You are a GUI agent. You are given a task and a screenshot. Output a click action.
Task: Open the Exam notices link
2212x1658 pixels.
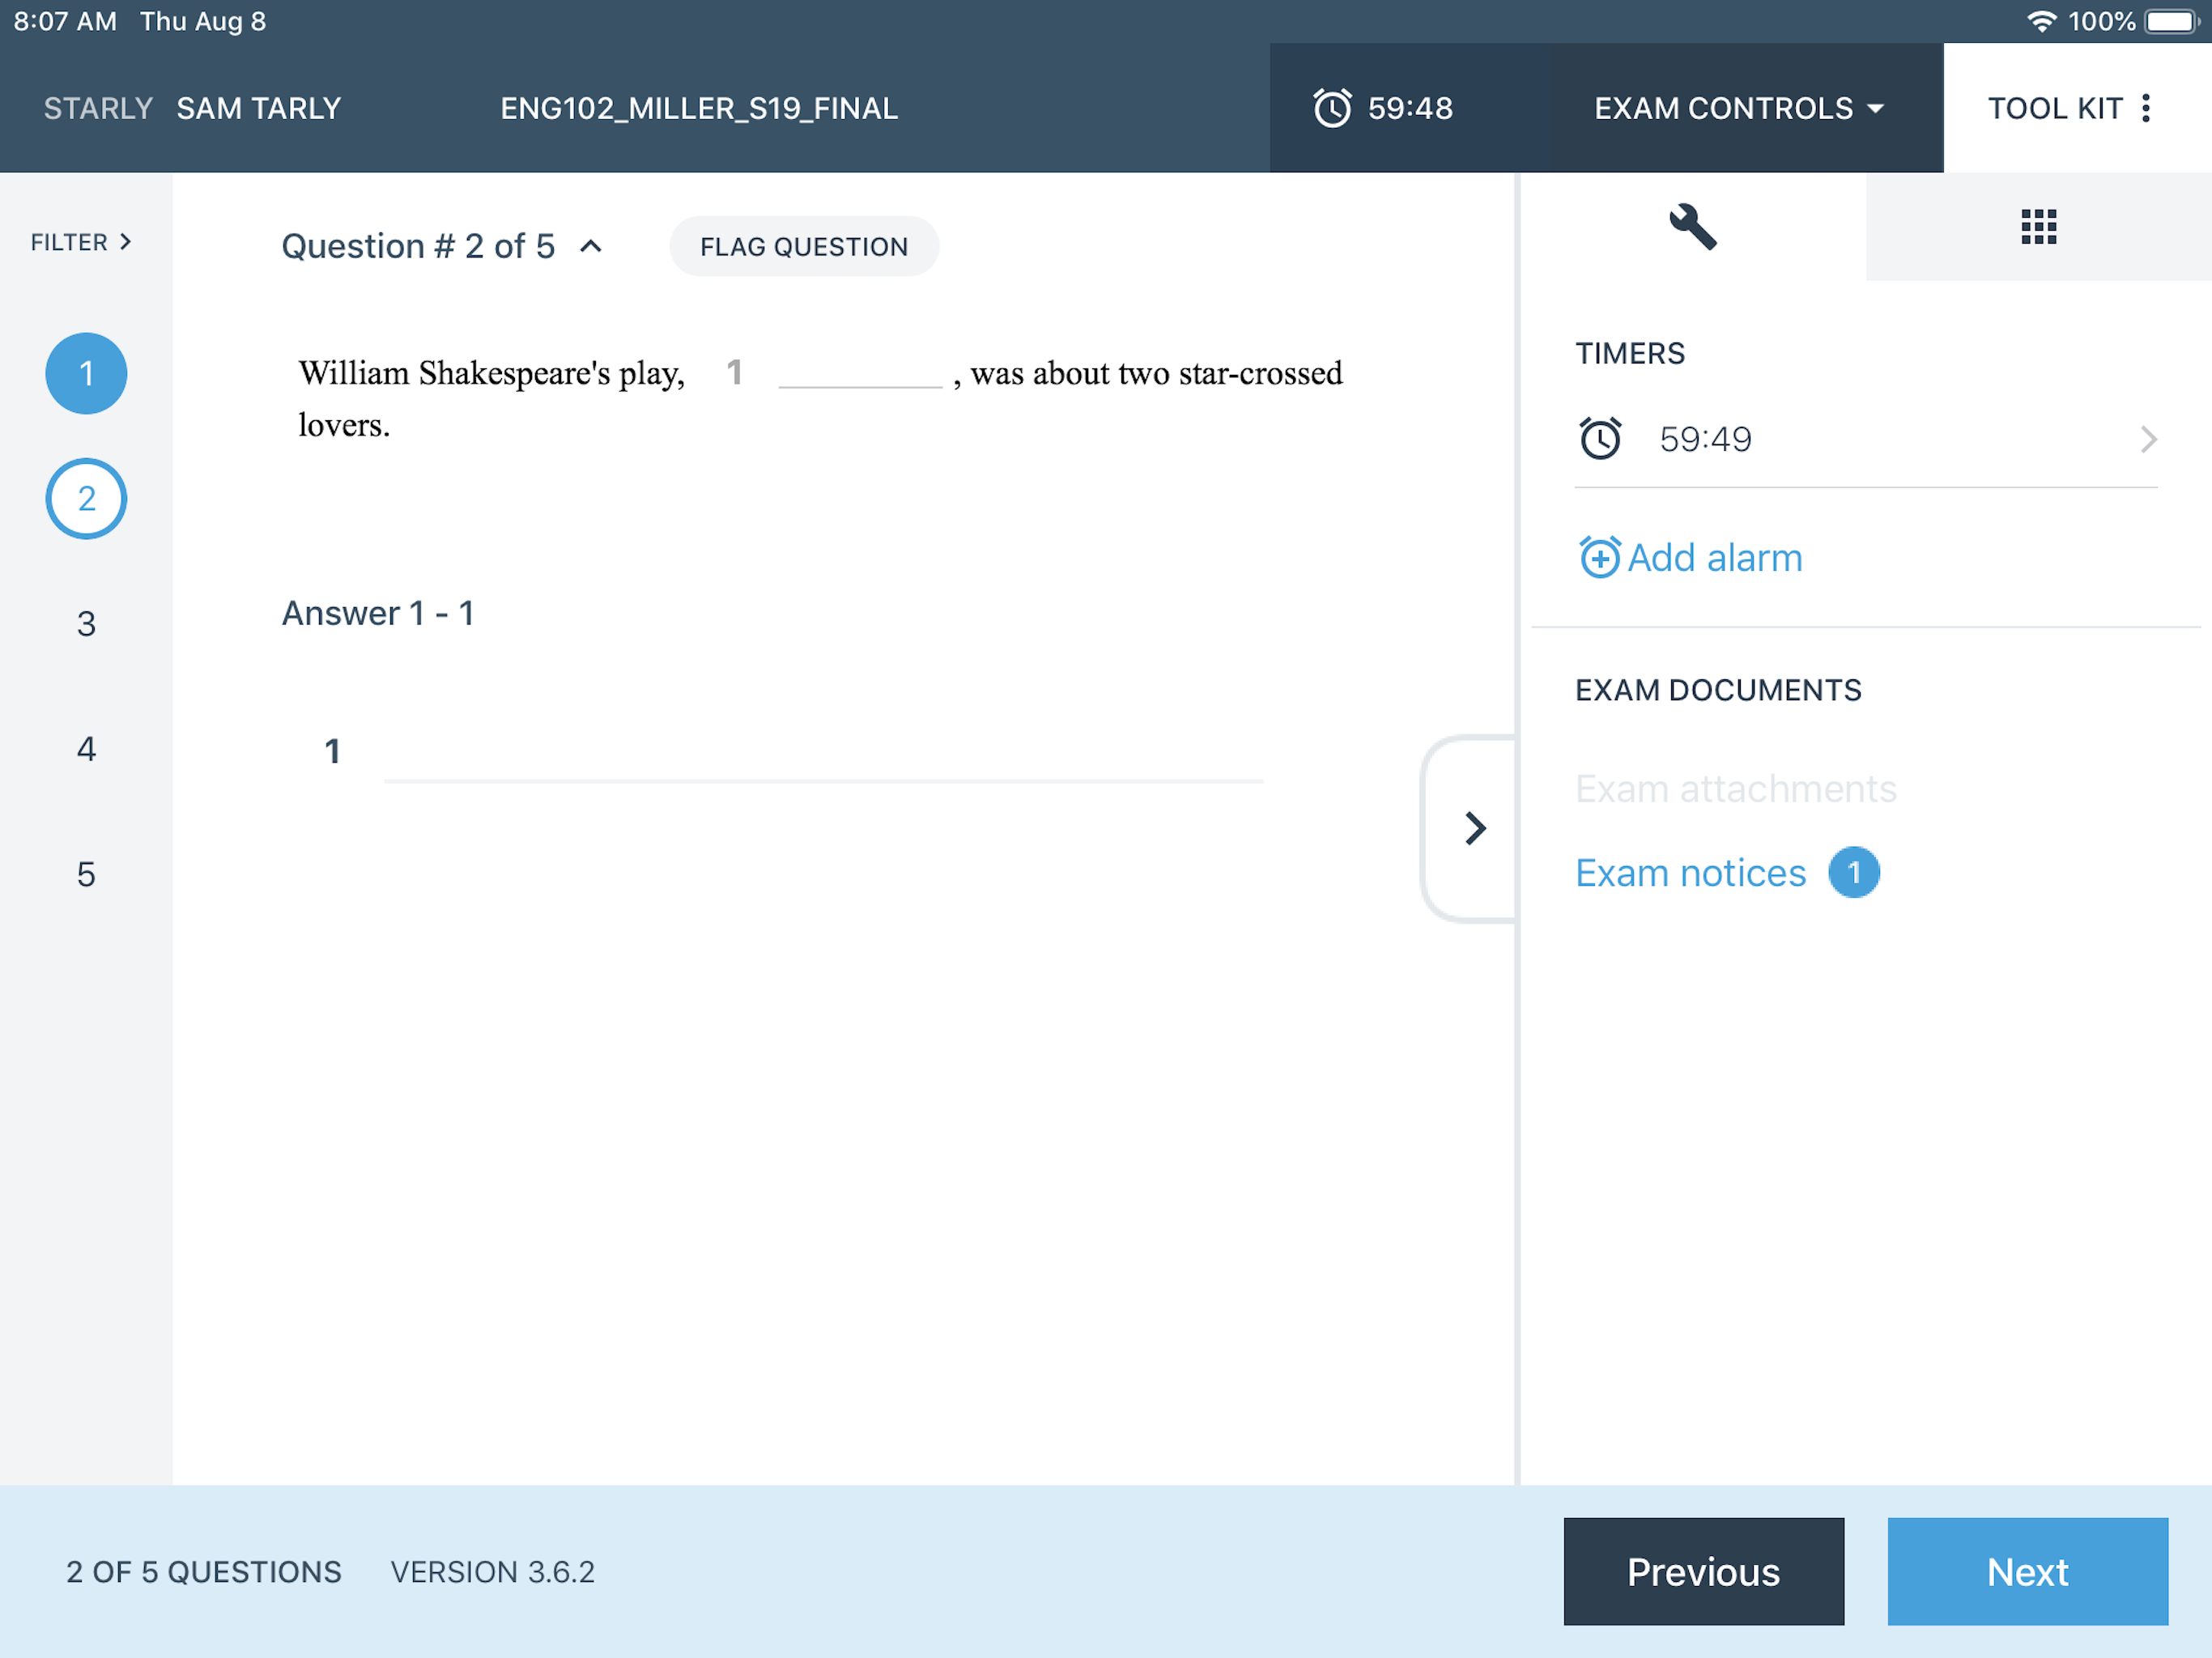coord(1690,873)
